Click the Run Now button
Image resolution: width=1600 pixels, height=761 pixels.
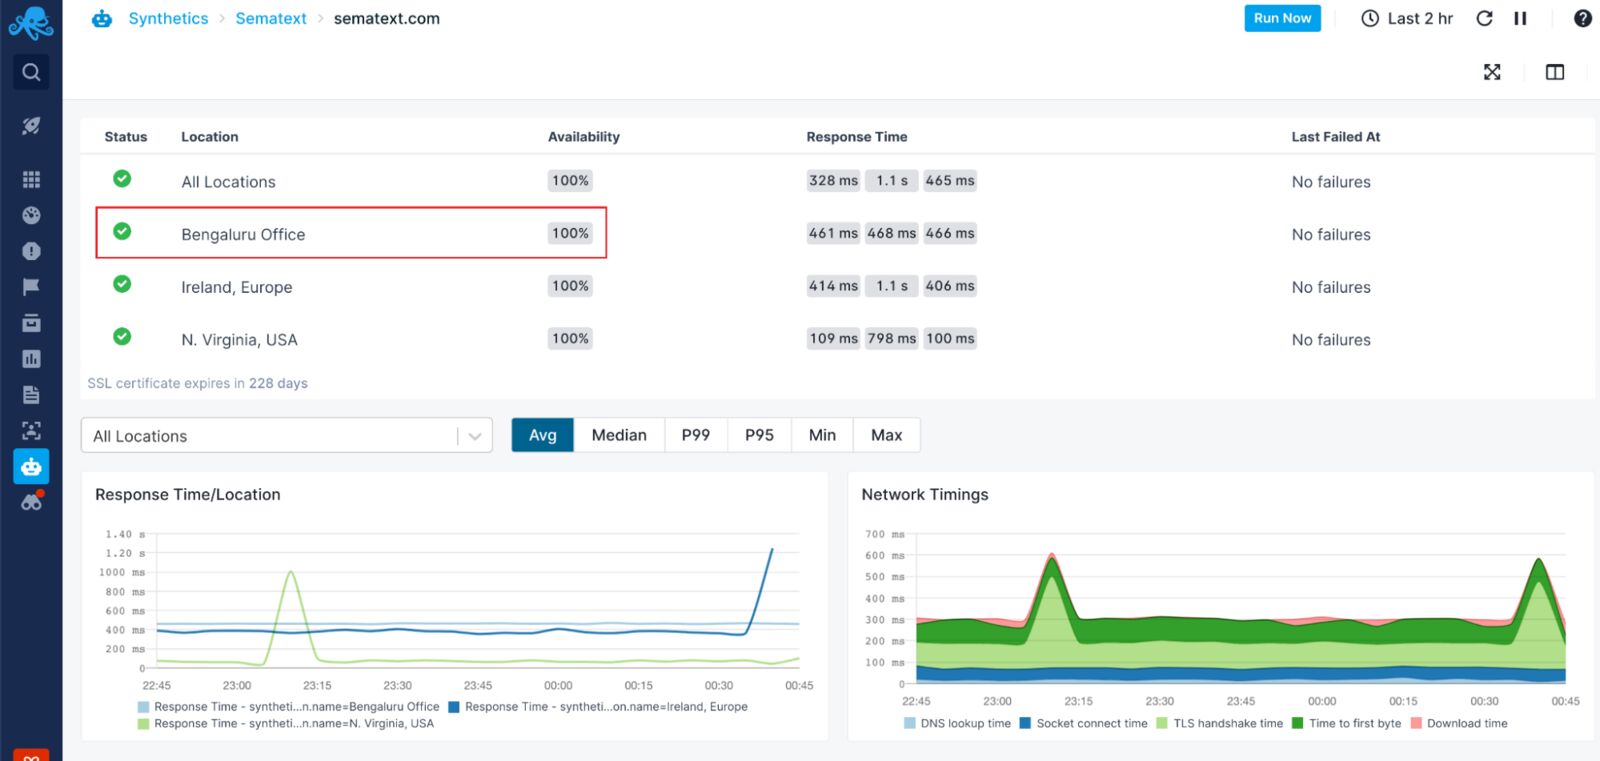click(1282, 18)
